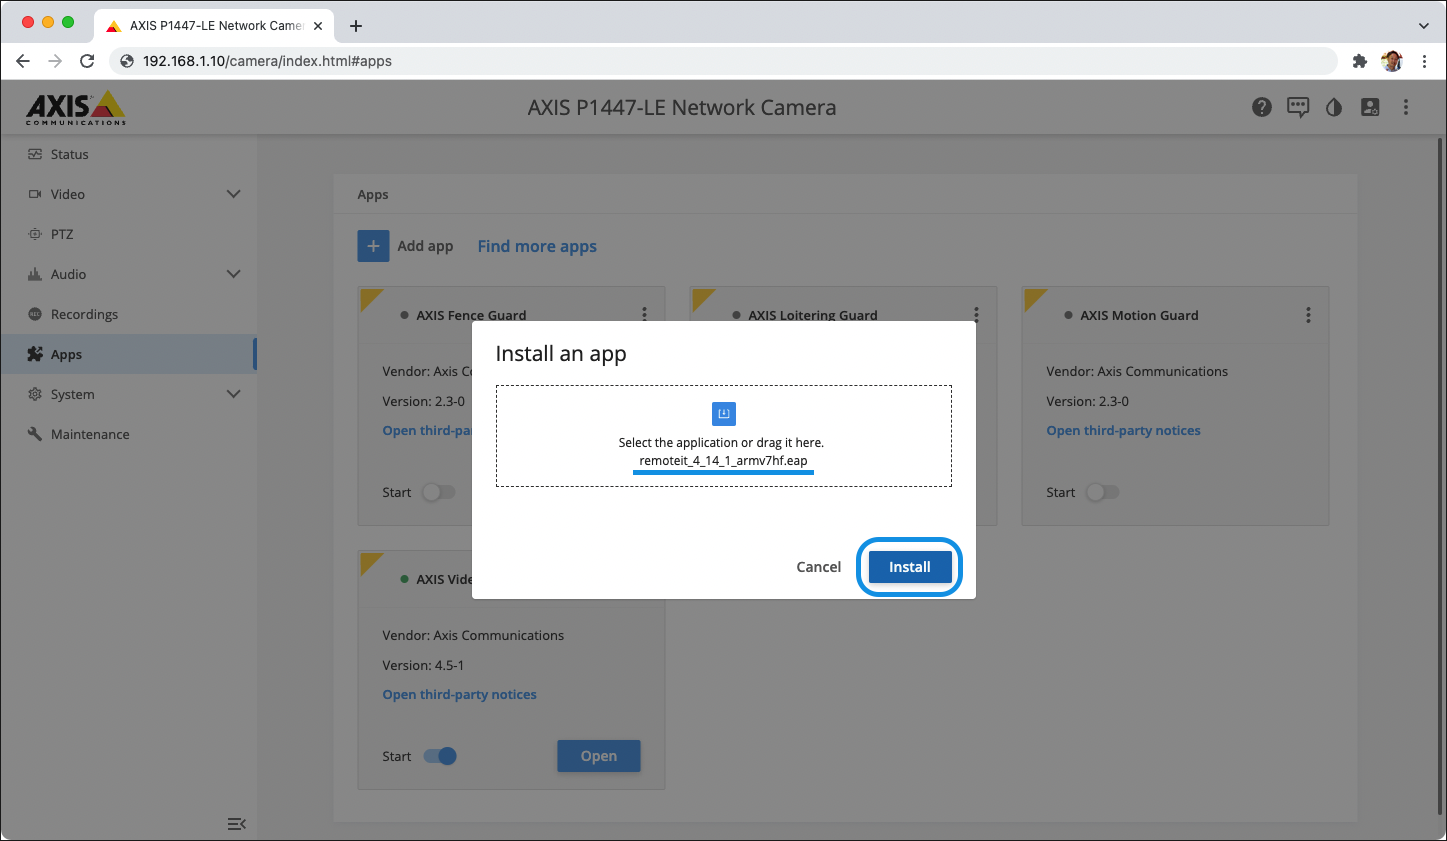Click the Audio icon in sidebar
1447x841 pixels.
[35, 274]
